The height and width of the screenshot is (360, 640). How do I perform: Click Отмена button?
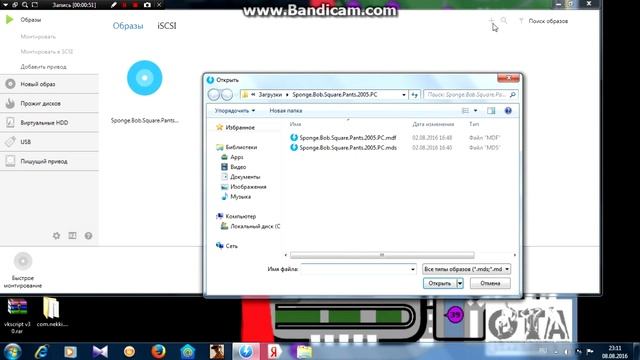(490, 283)
